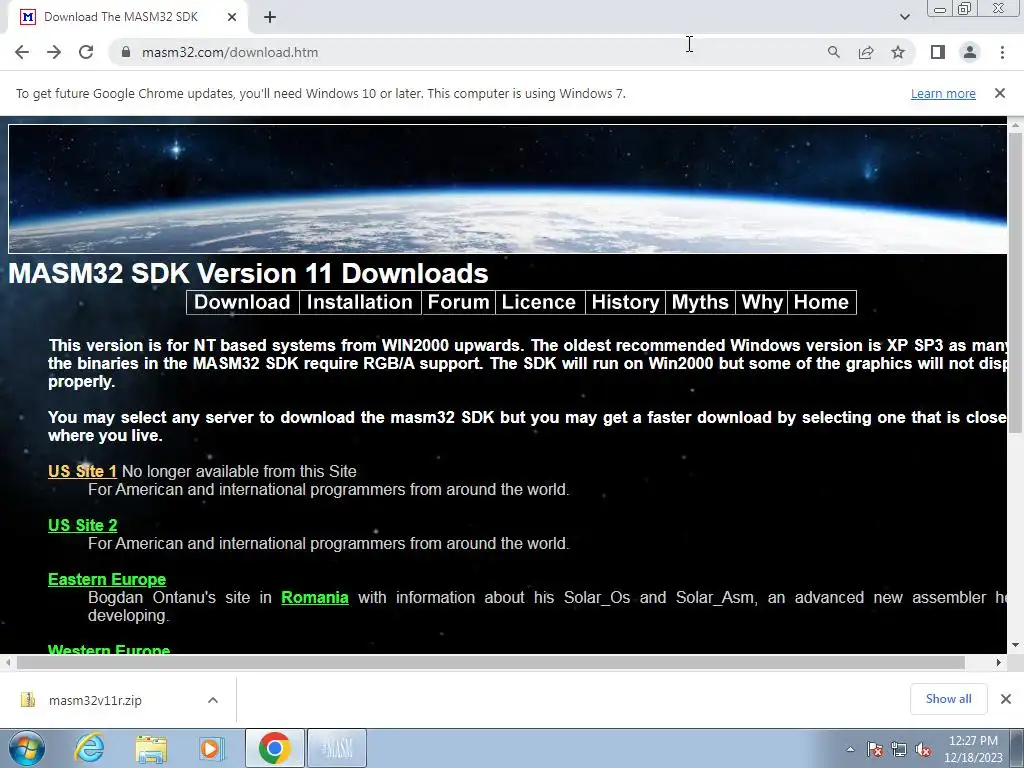This screenshot has width=1024, height=768.
Task: Dismiss the Chrome update notification bar
Action: pyautogui.click(x=1000, y=93)
